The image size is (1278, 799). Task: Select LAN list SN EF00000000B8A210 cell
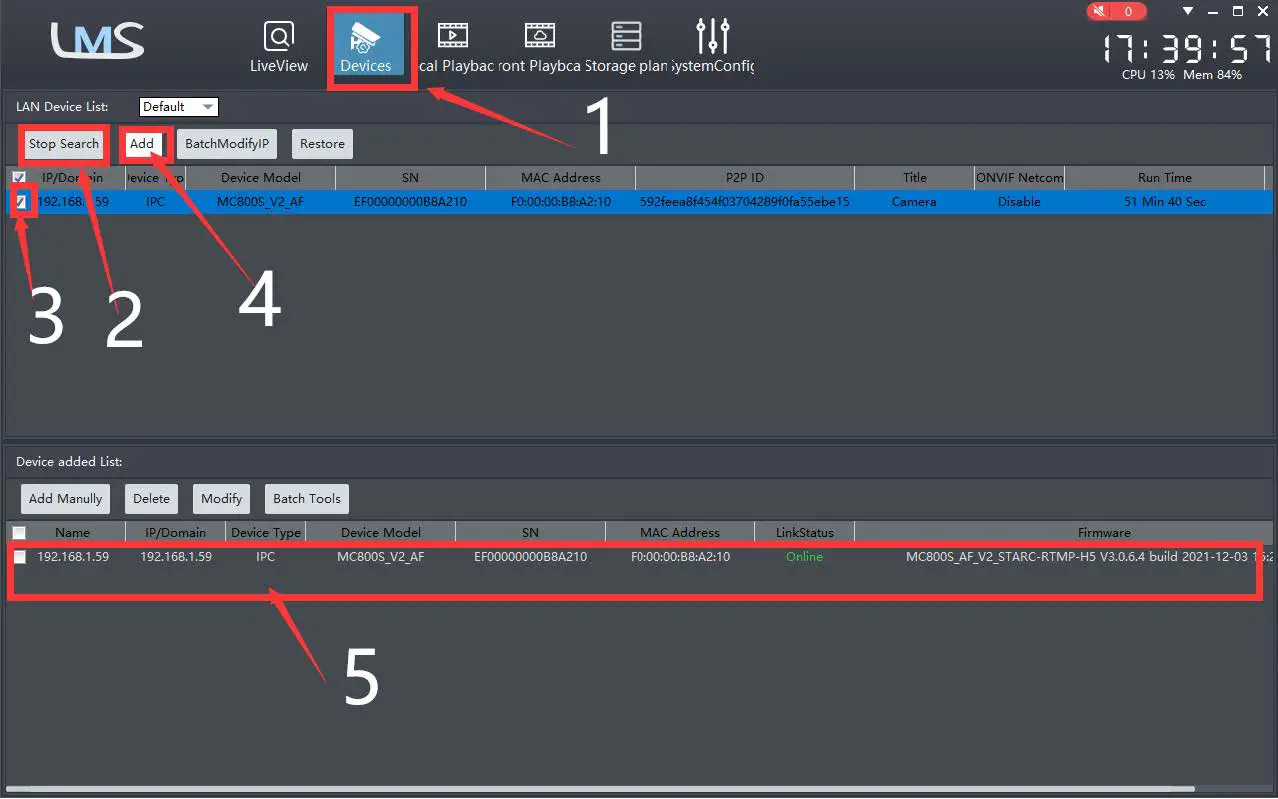click(410, 202)
